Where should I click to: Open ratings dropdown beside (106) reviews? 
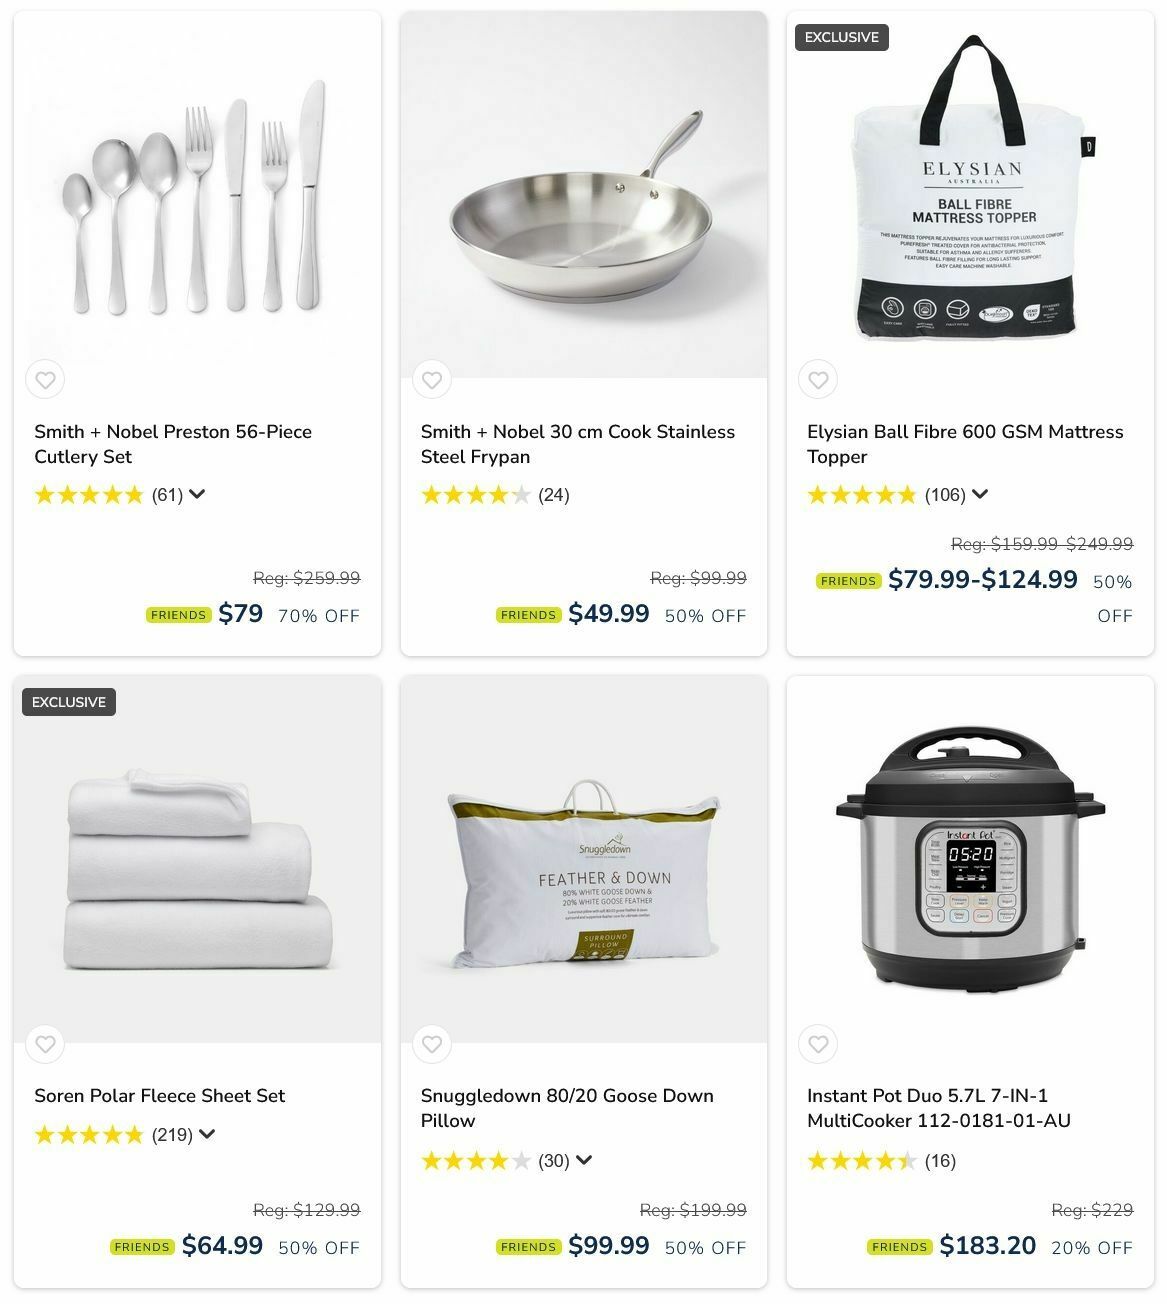click(x=980, y=494)
